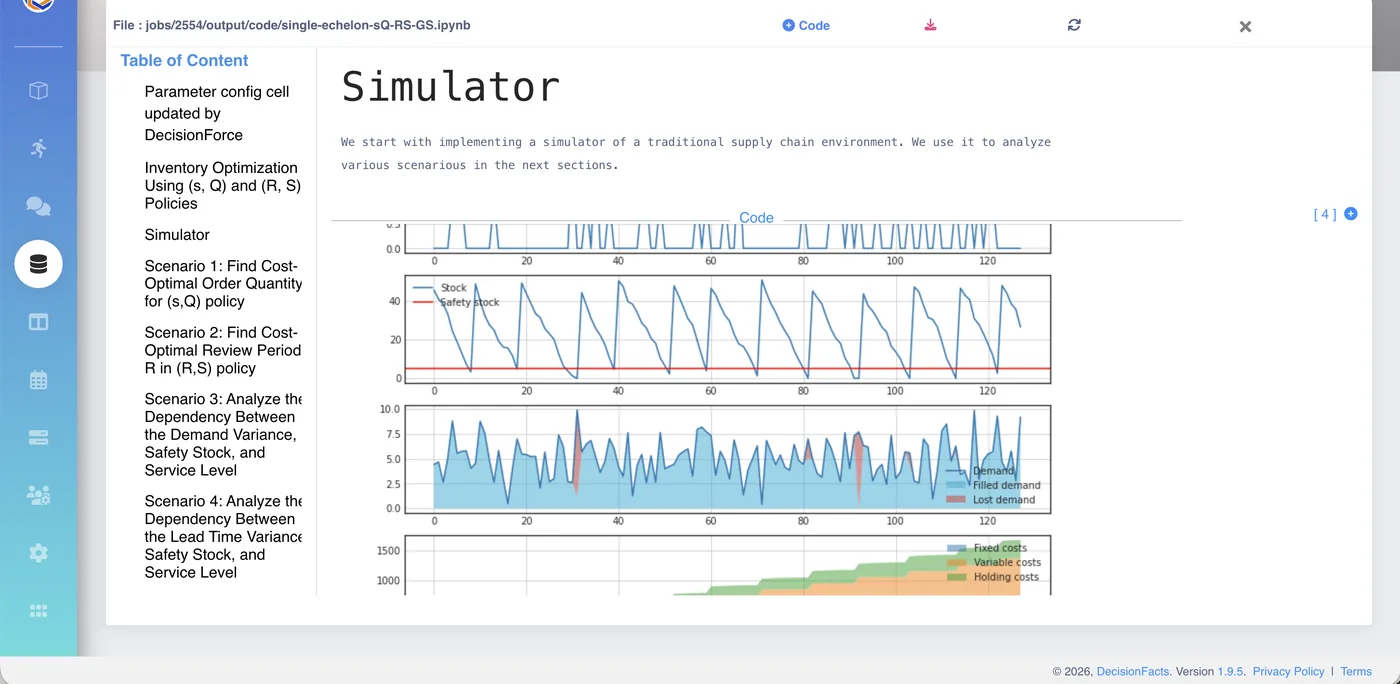1400x684 pixels.
Task: Click the Simulator page heading
Action: [x=451, y=87]
